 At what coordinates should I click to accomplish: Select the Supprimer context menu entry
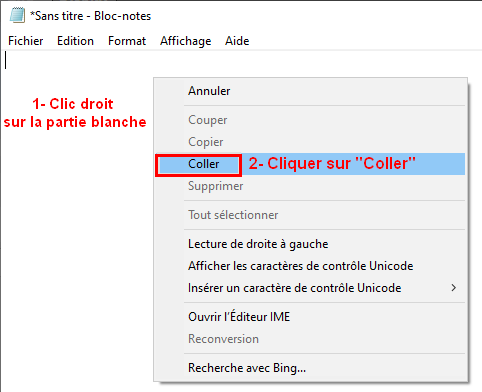pyautogui.click(x=310, y=186)
